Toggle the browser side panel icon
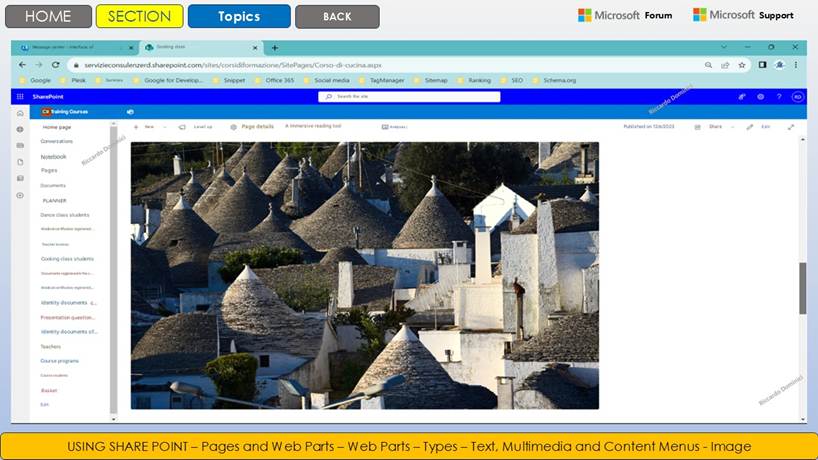 pyautogui.click(x=762, y=64)
